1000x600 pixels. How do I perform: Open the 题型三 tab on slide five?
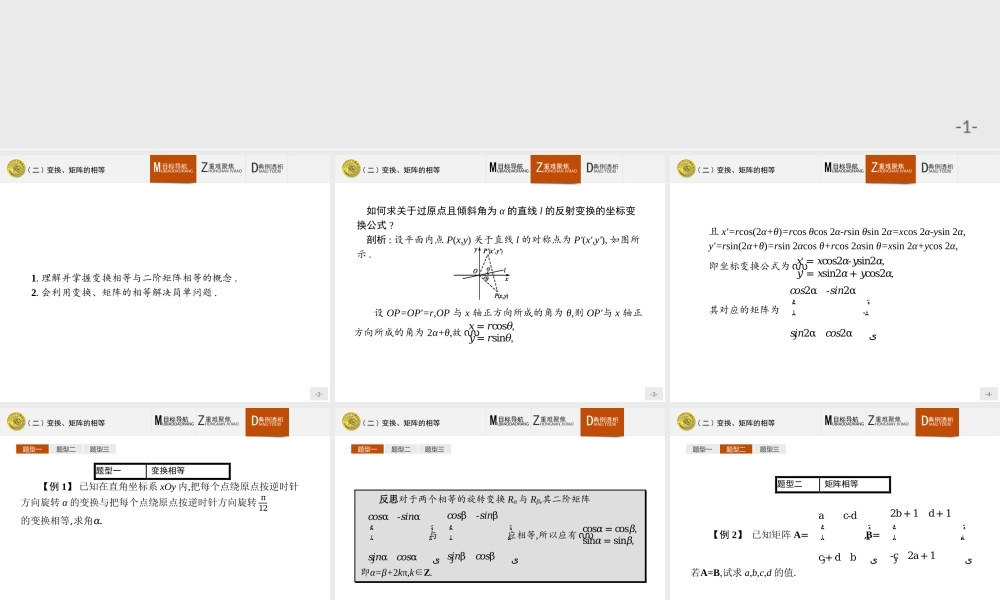(x=433, y=448)
